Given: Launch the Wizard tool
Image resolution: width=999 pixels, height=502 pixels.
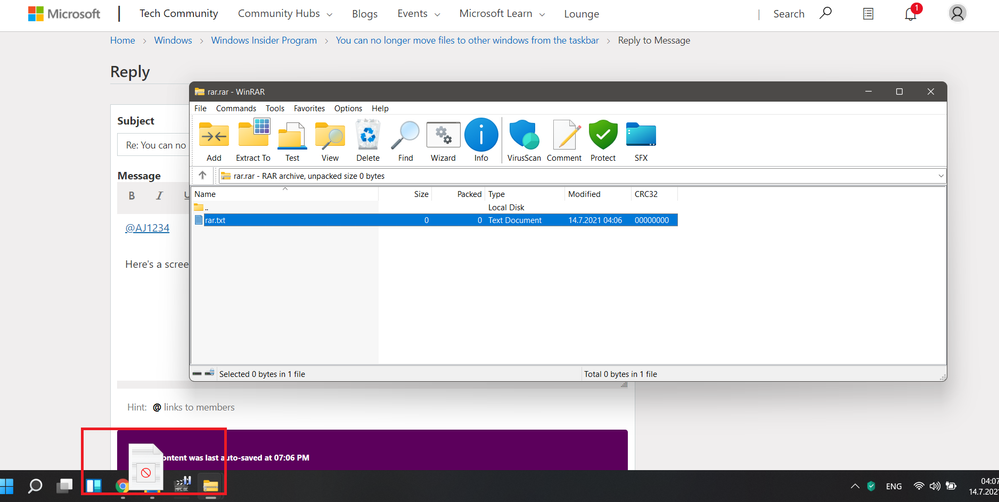Looking at the screenshot, I should (x=443, y=141).
